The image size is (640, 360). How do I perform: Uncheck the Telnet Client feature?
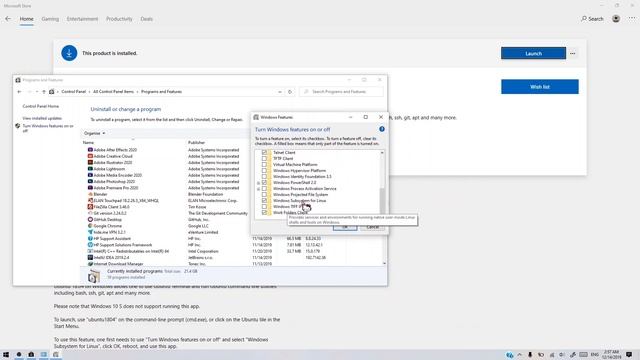pyautogui.click(x=264, y=152)
